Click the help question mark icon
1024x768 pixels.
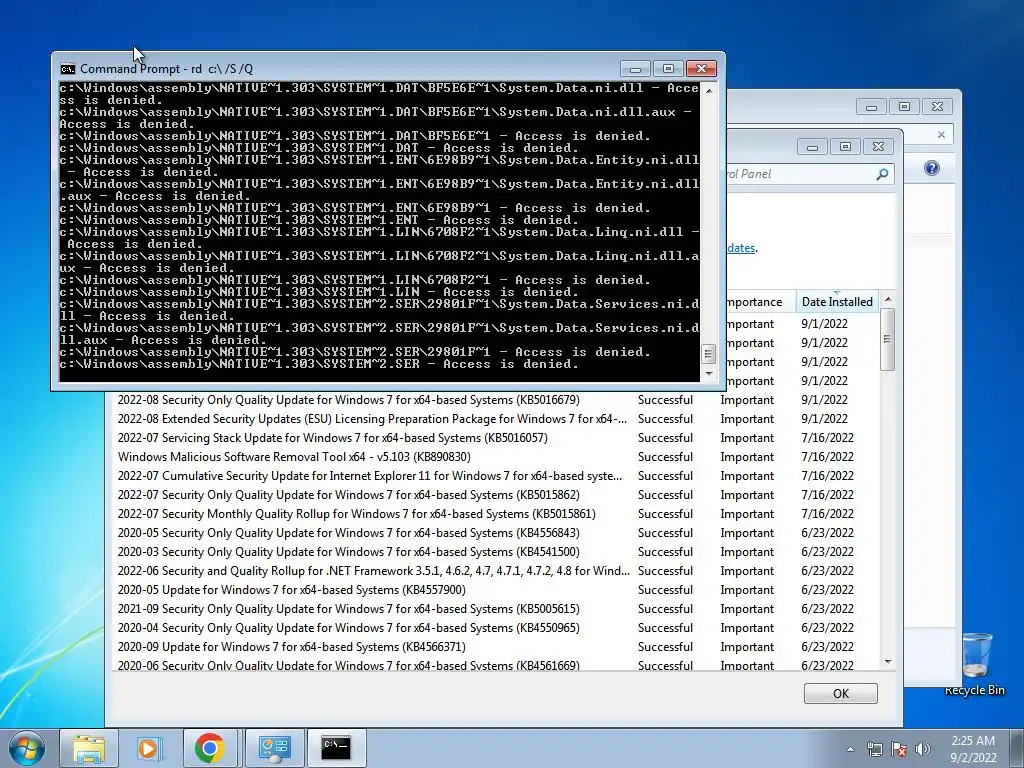point(932,168)
